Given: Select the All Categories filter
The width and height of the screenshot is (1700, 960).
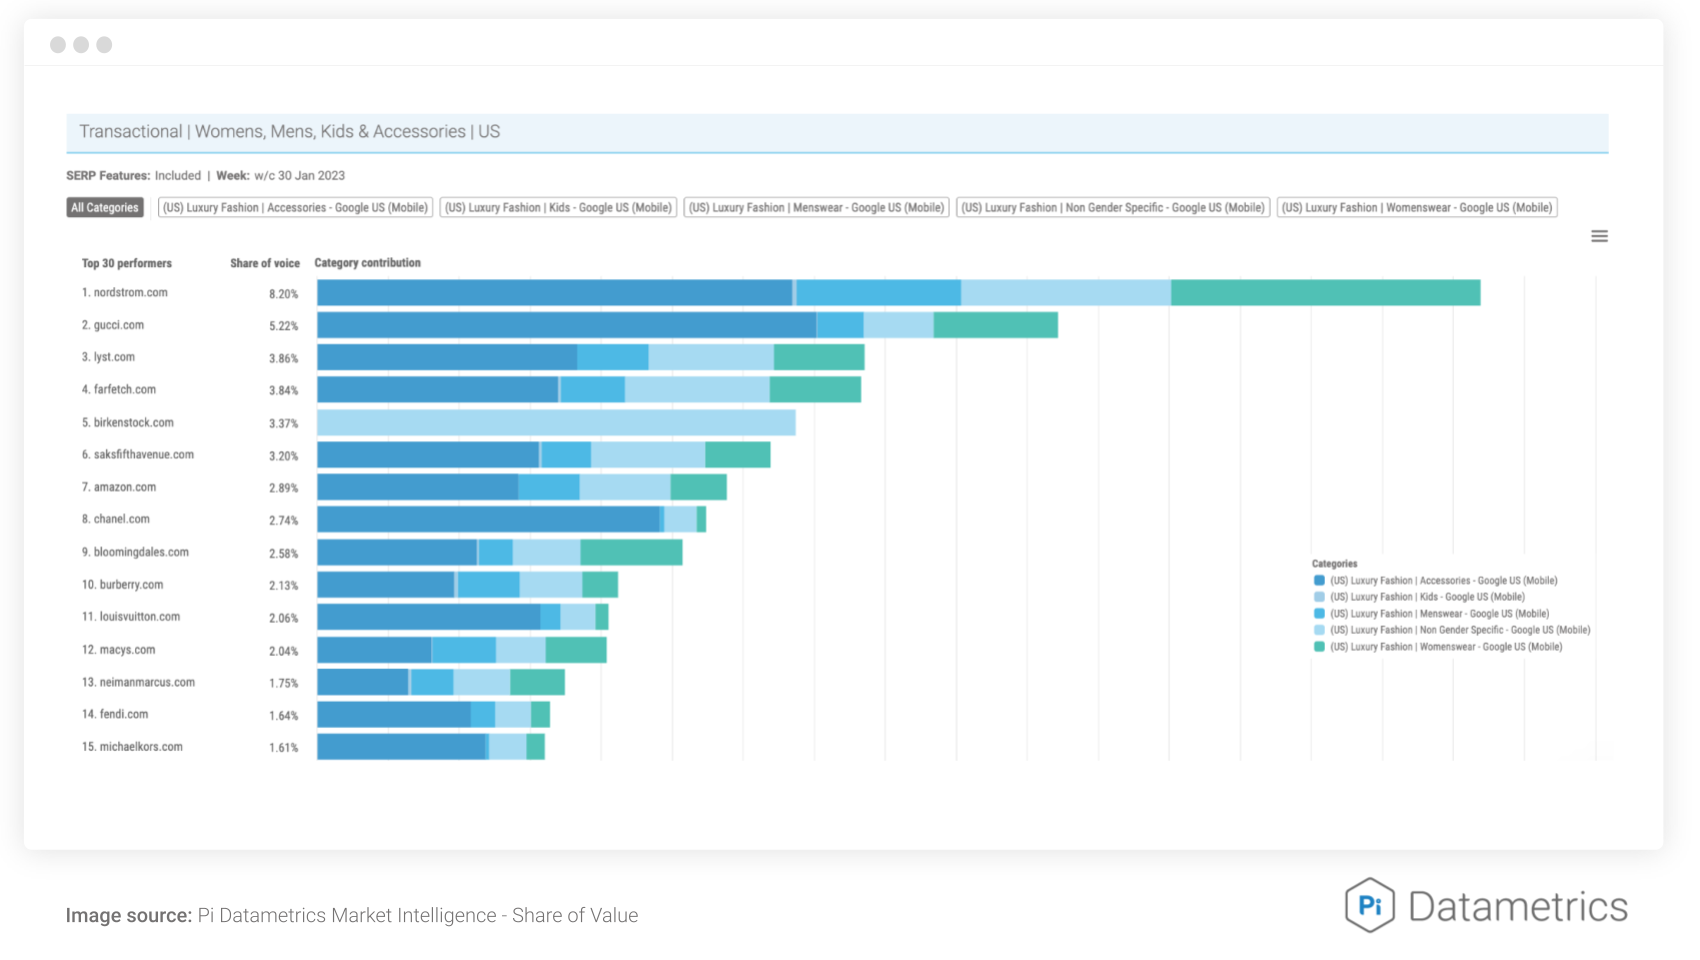Looking at the screenshot, I should click(105, 207).
